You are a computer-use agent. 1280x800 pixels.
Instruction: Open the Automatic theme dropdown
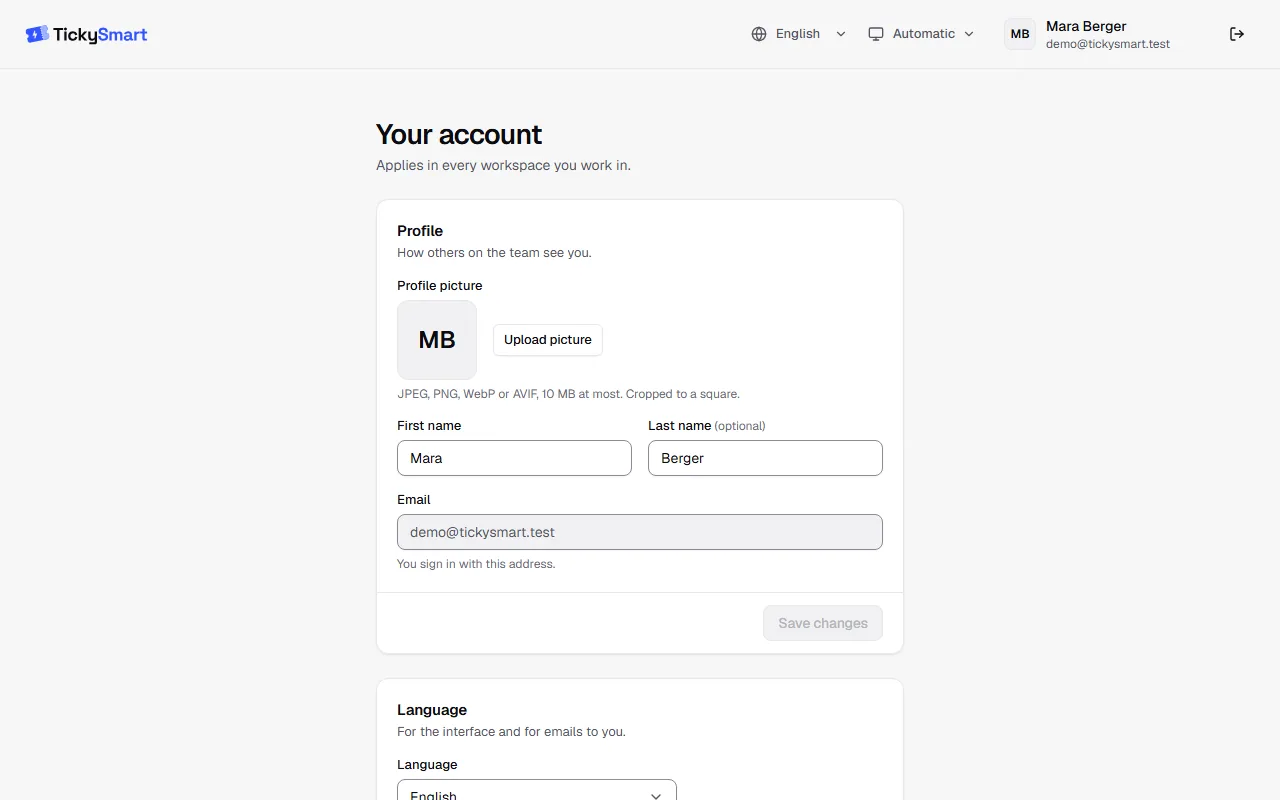click(921, 34)
